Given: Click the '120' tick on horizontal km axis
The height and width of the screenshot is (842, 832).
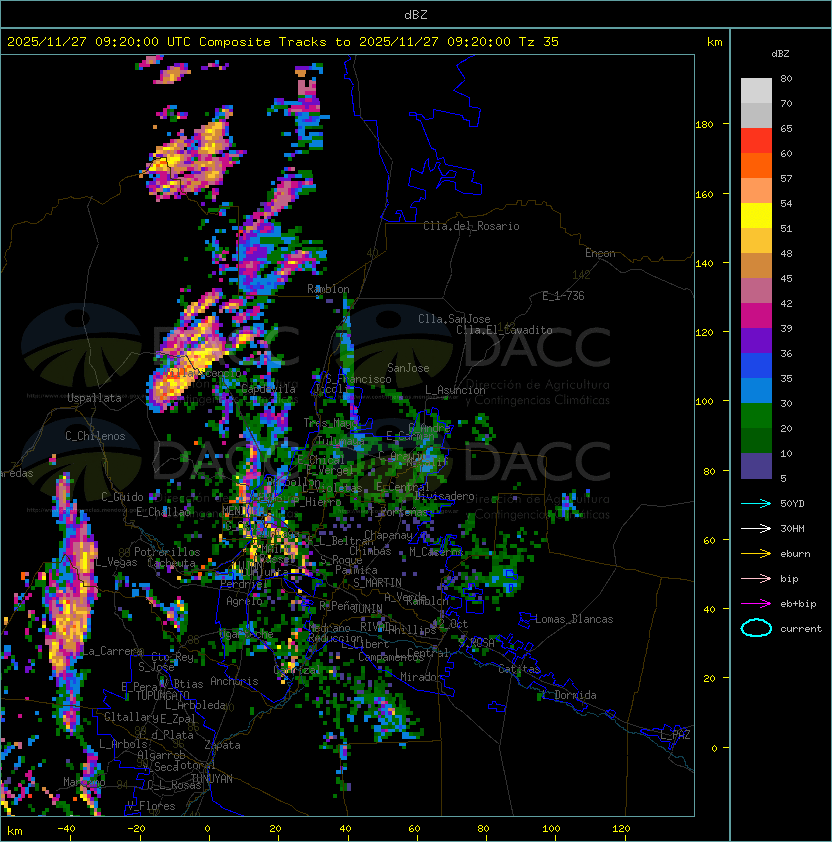Looking at the screenshot, I should pyautogui.click(x=621, y=829).
